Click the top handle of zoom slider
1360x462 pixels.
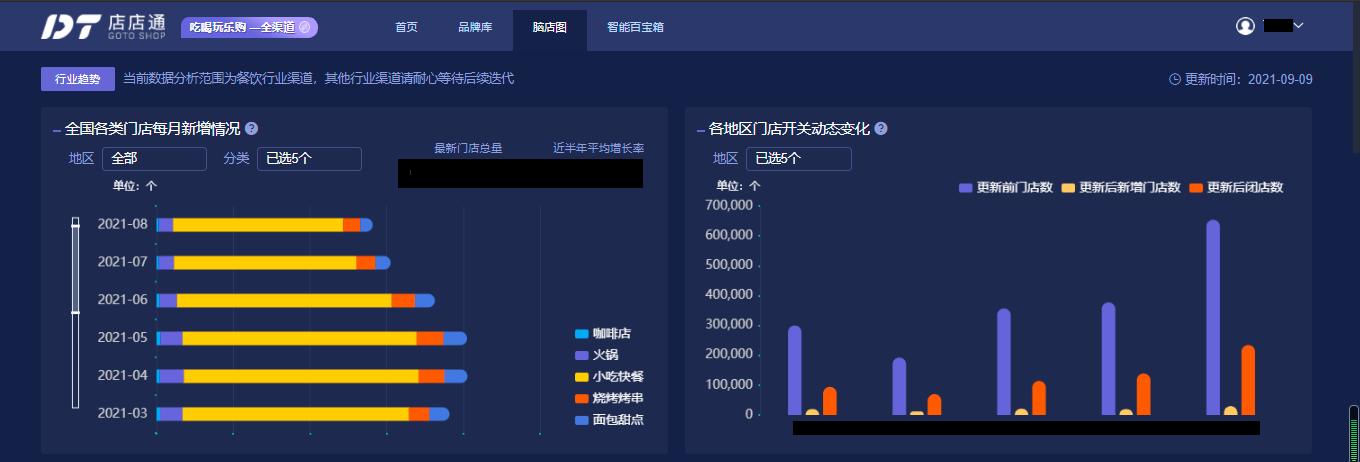tap(75, 224)
